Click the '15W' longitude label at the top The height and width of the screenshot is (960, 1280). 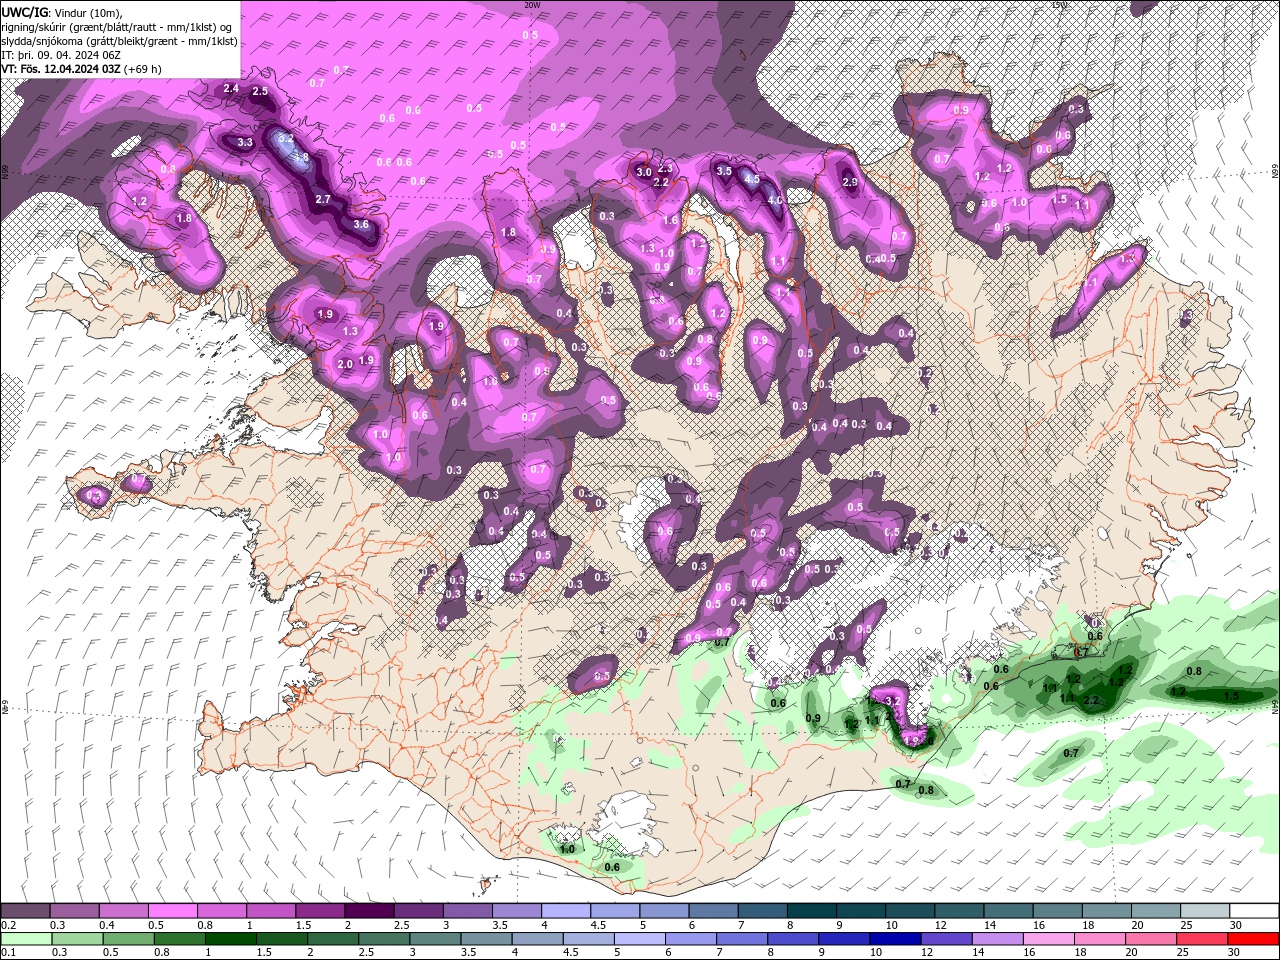coord(1059,5)
